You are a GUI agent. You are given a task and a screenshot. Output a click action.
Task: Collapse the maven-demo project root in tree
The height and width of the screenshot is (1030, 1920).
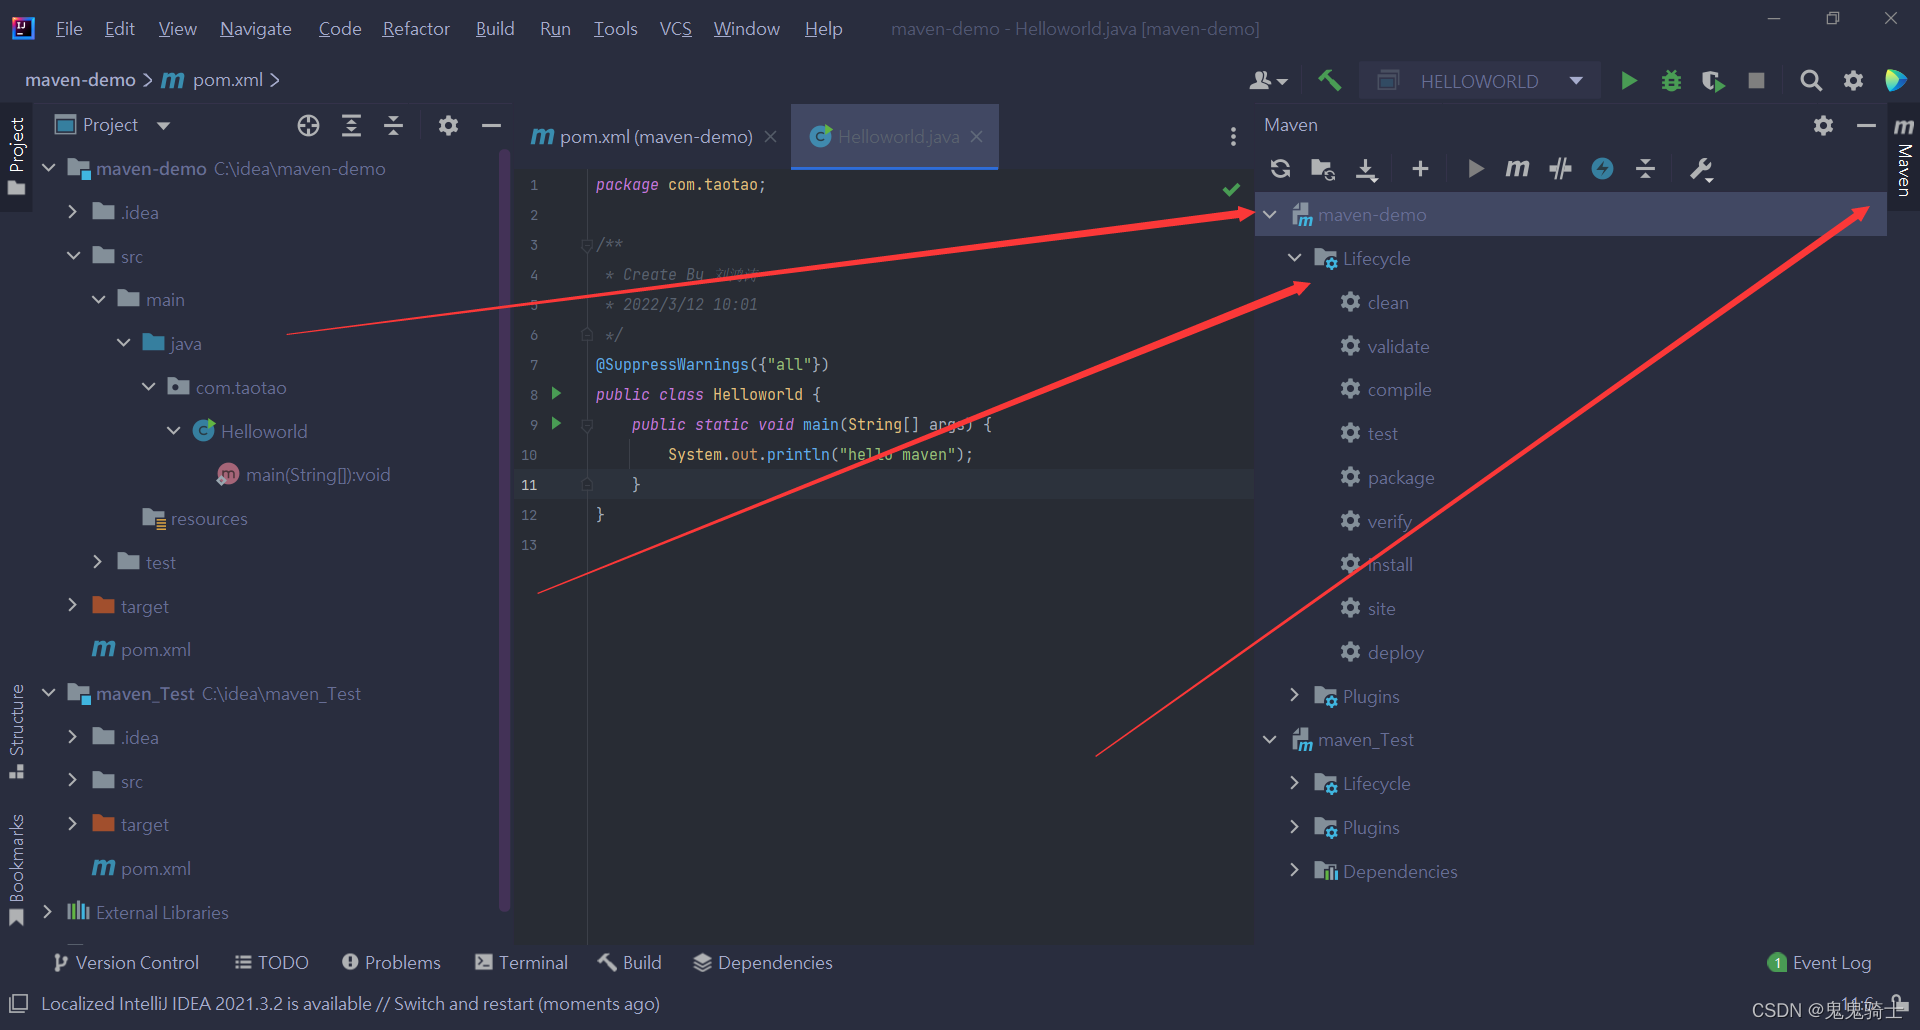[48, 168]
